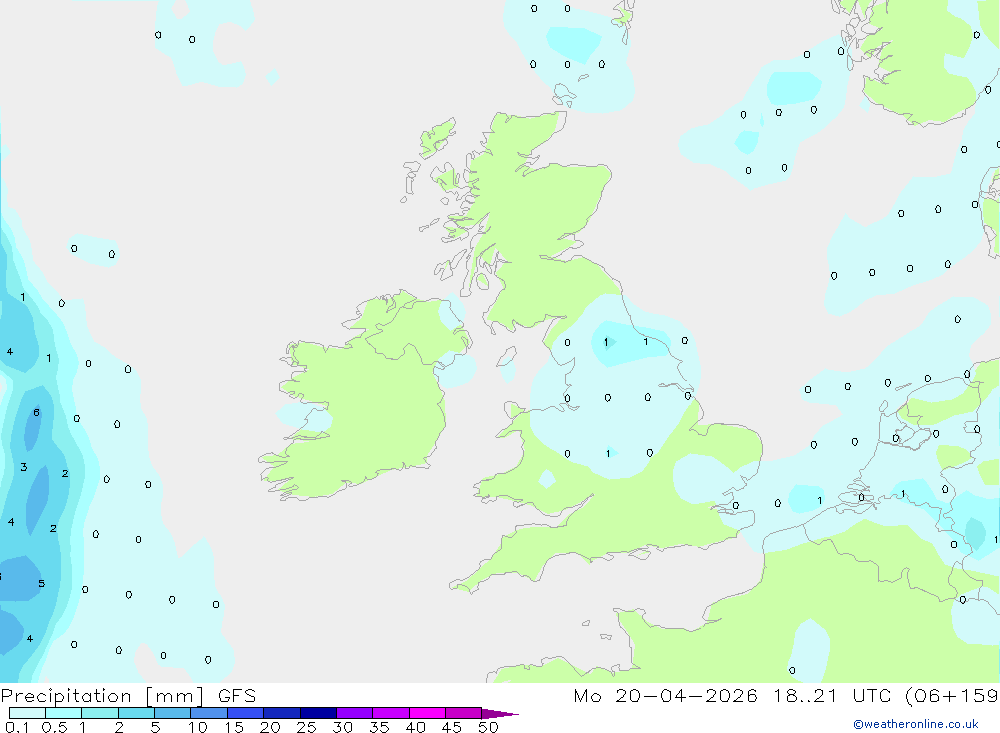Viewport: 1000px width, 733px height.
Task: Click the "Precipitation [mm] GFS" title text
Action: coord(128,696)
